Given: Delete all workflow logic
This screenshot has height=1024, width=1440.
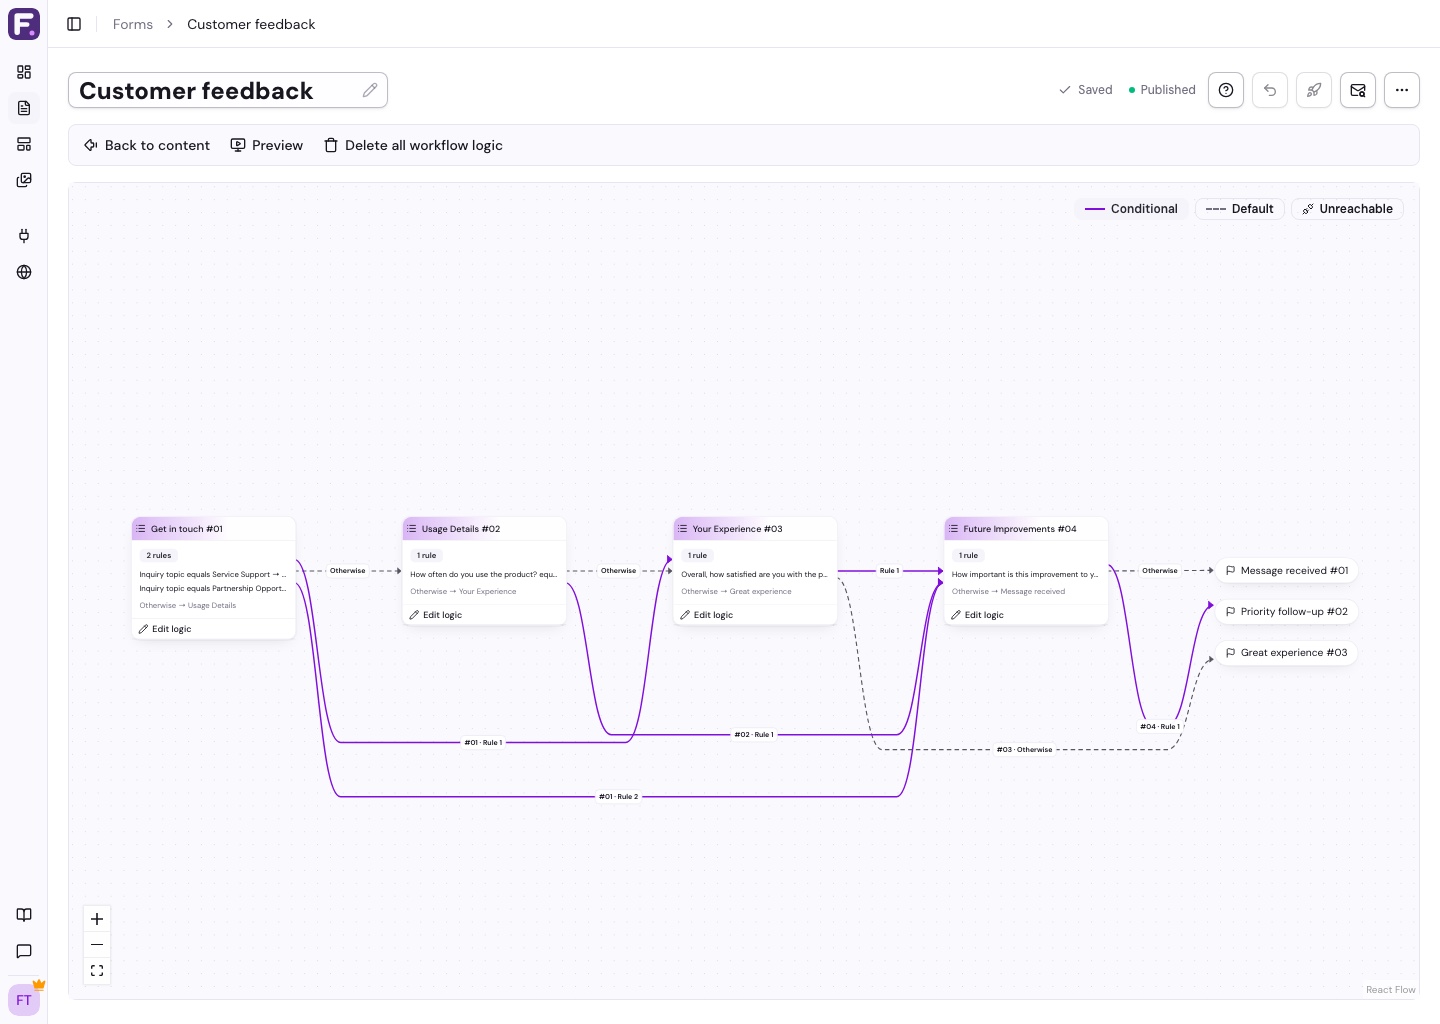Looking at the screenshot, I should [x=413, y=145].
